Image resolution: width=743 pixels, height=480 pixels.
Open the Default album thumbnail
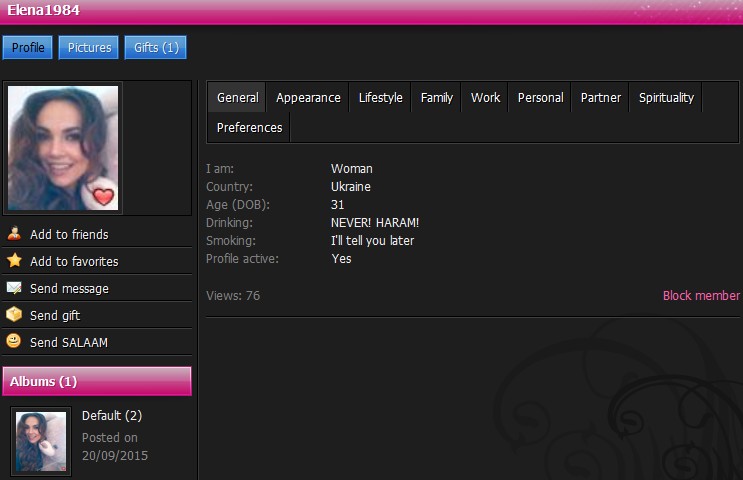coord(41,441)
